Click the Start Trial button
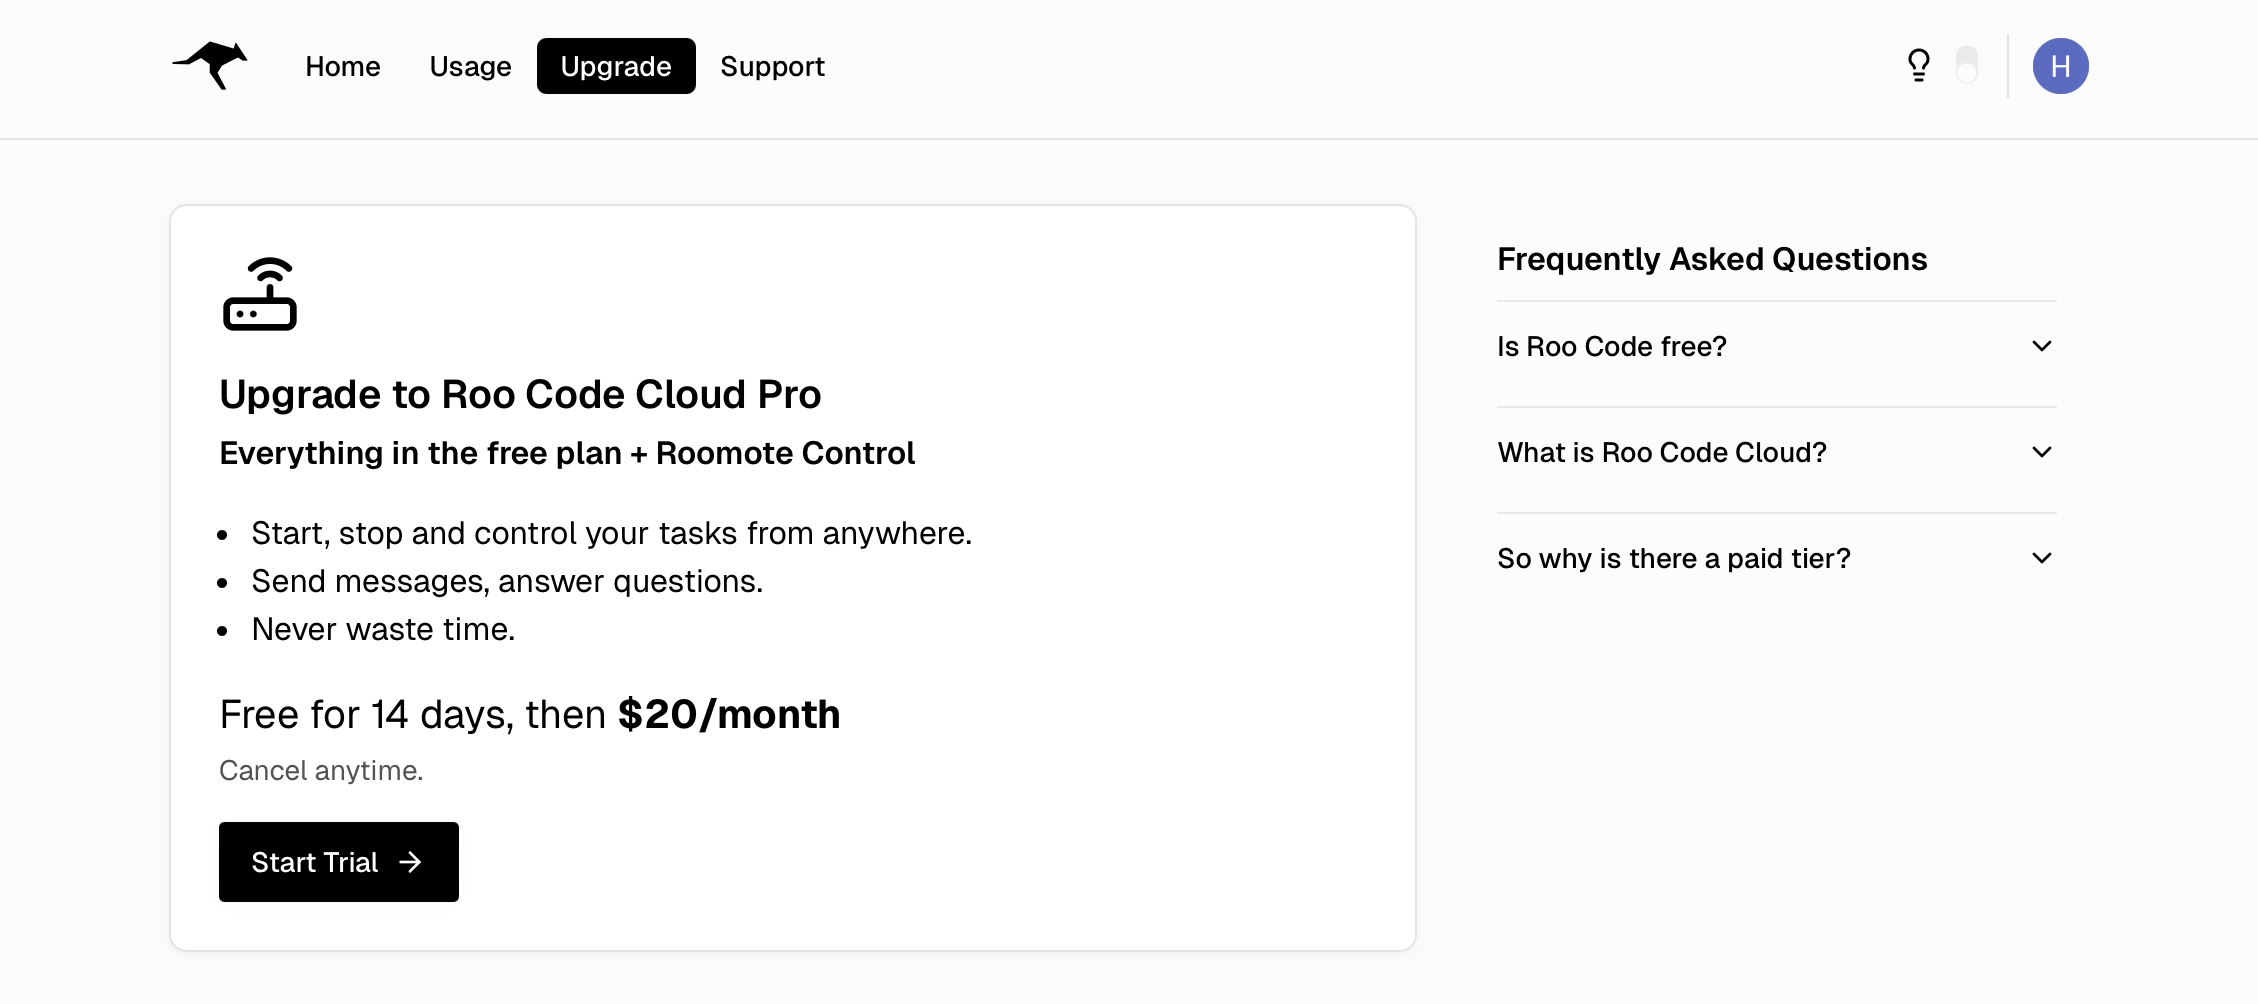 [338, 862]
